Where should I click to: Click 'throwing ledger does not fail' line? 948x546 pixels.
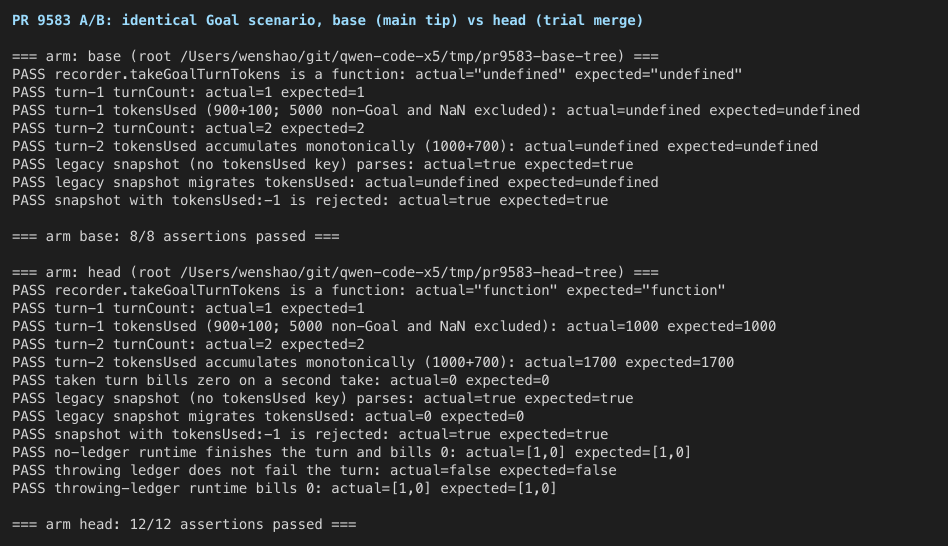click(314, 470)
